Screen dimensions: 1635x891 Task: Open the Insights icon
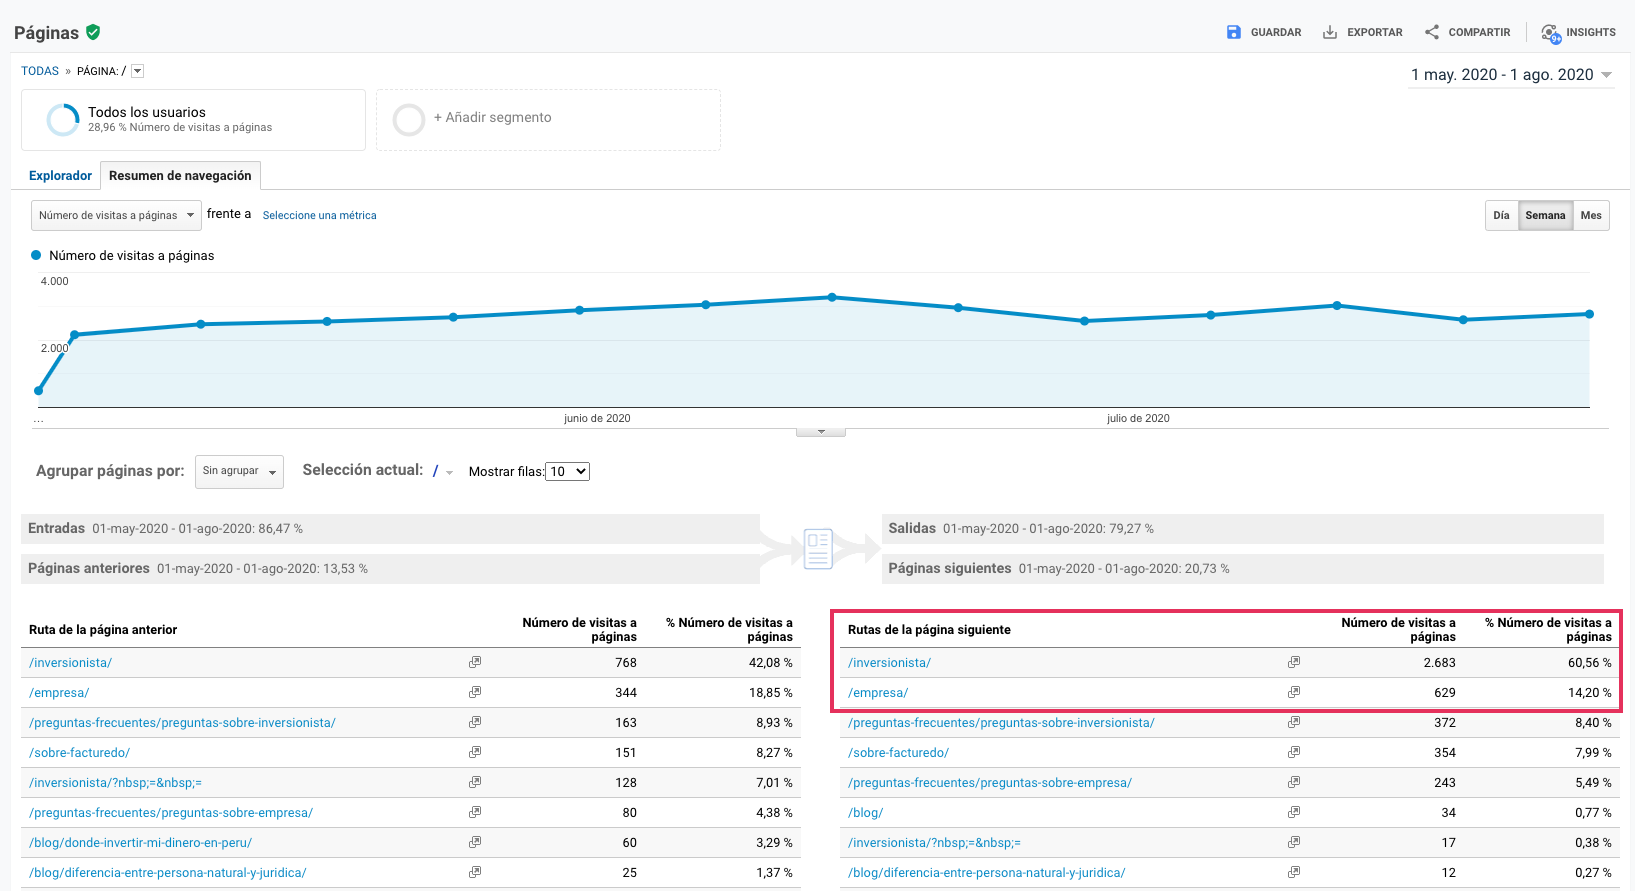click(x=1551, y=33)
